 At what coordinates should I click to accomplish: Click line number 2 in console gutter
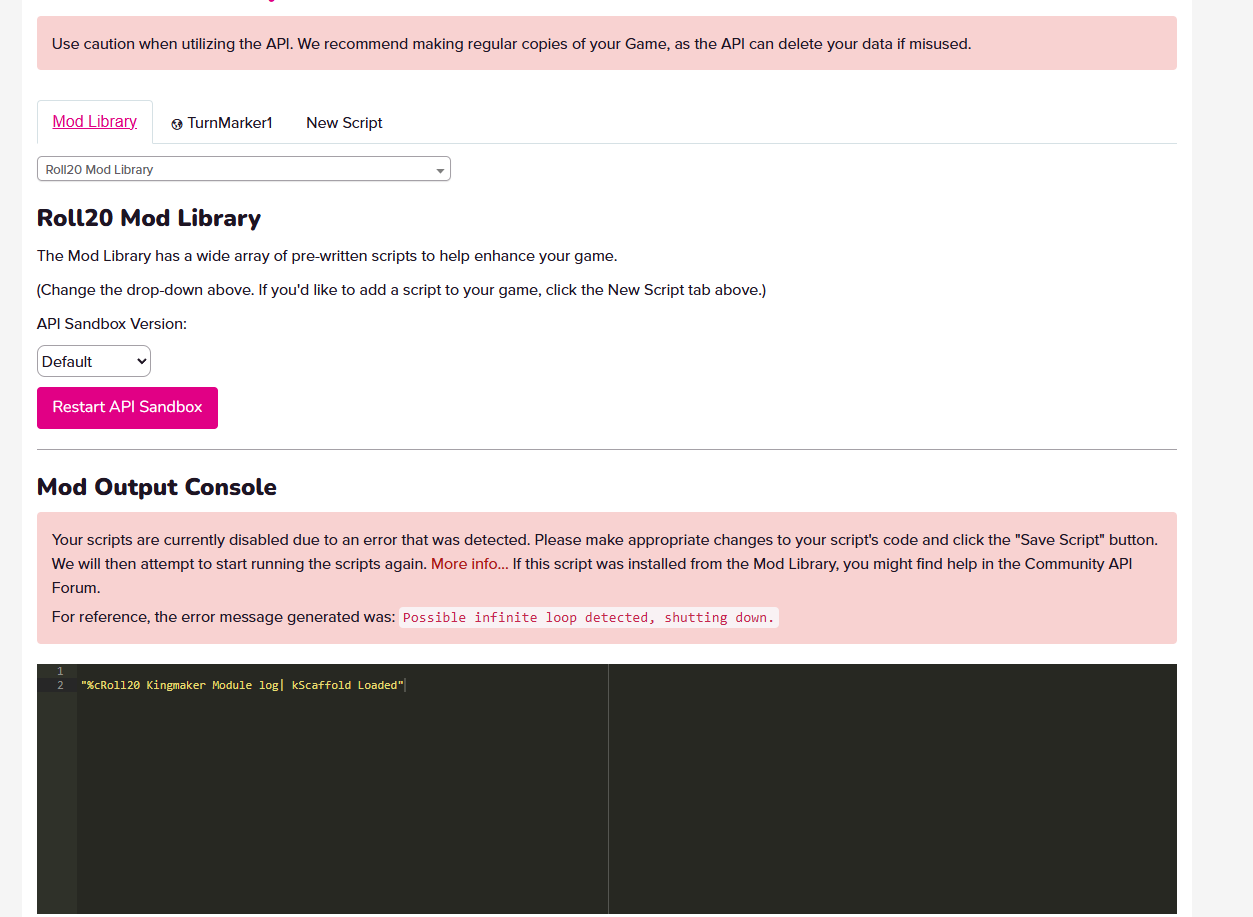pyautogui.click(x=60, y=685)
